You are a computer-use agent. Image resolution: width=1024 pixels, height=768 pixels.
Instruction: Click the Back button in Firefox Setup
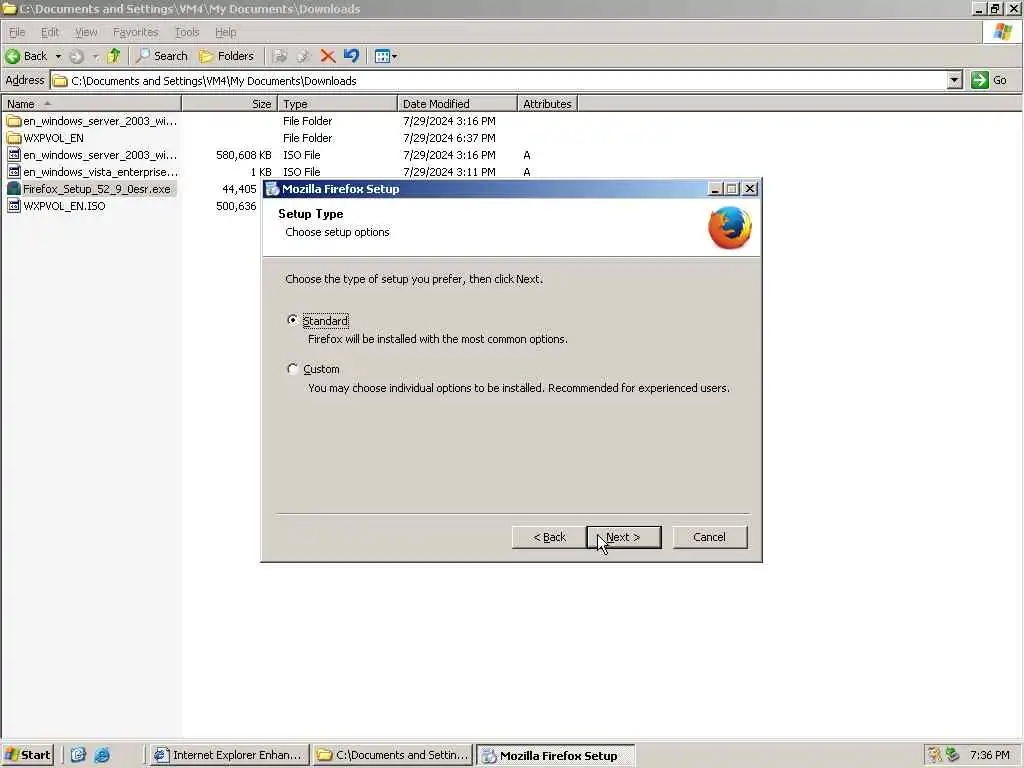pyautogui.click(x=549, y=537)
